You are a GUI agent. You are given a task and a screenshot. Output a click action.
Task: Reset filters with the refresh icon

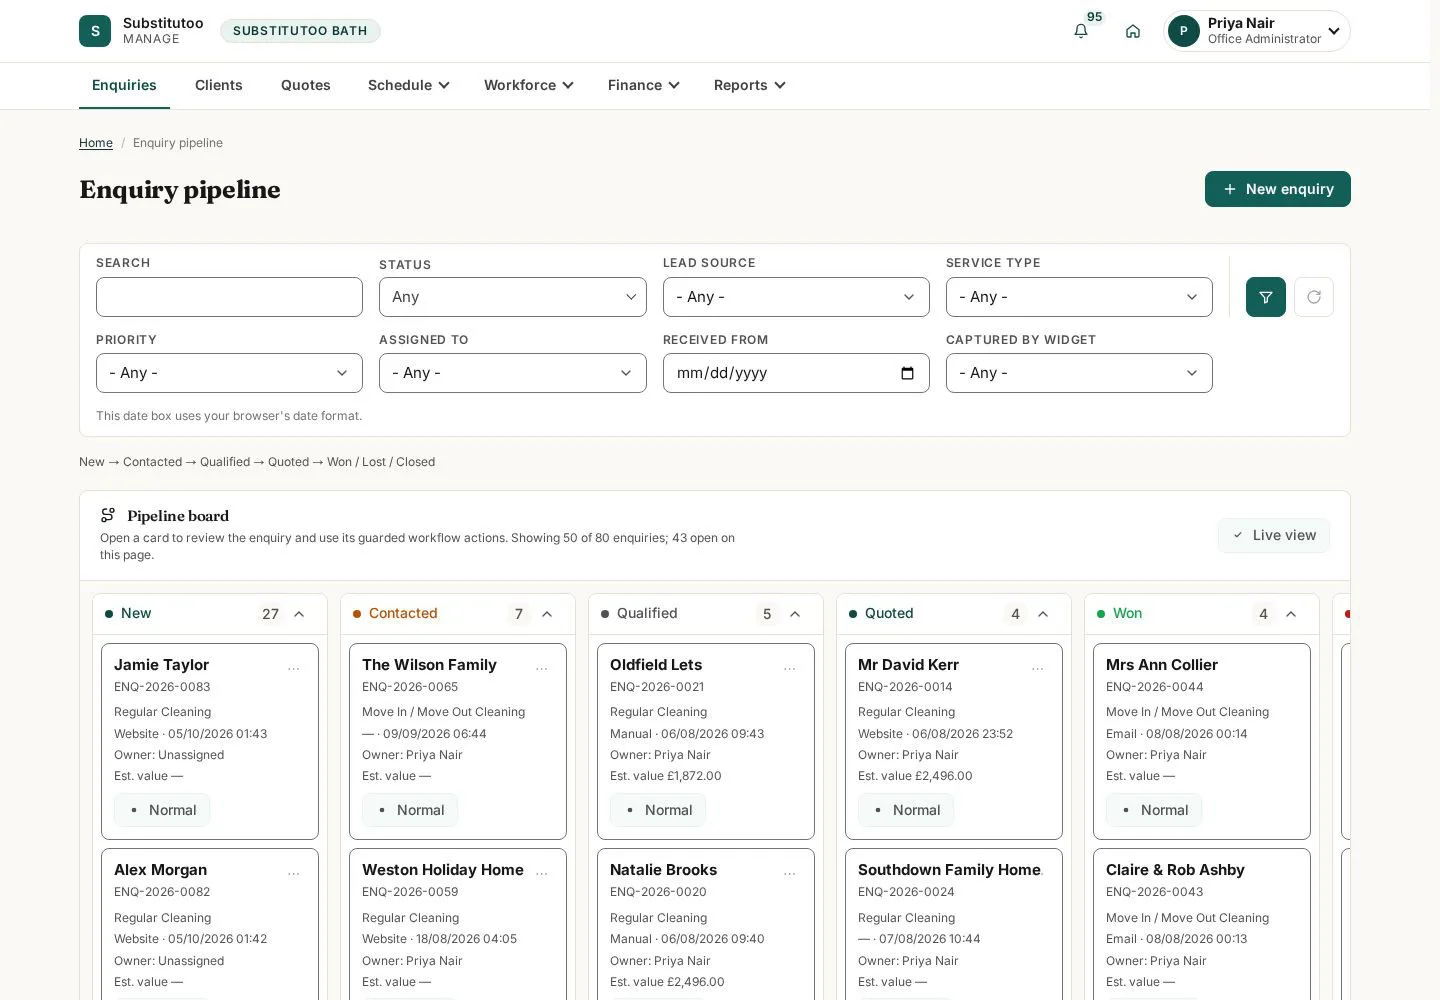(x=1314, y=297)
